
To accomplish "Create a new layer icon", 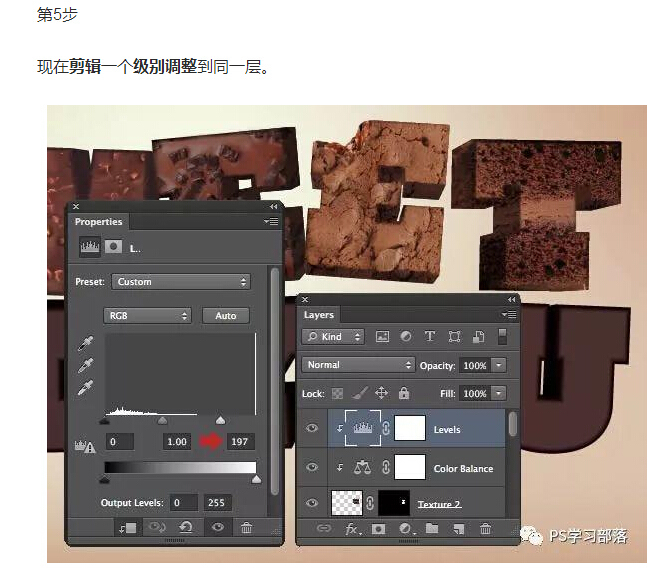I will [x=459, y=529].
